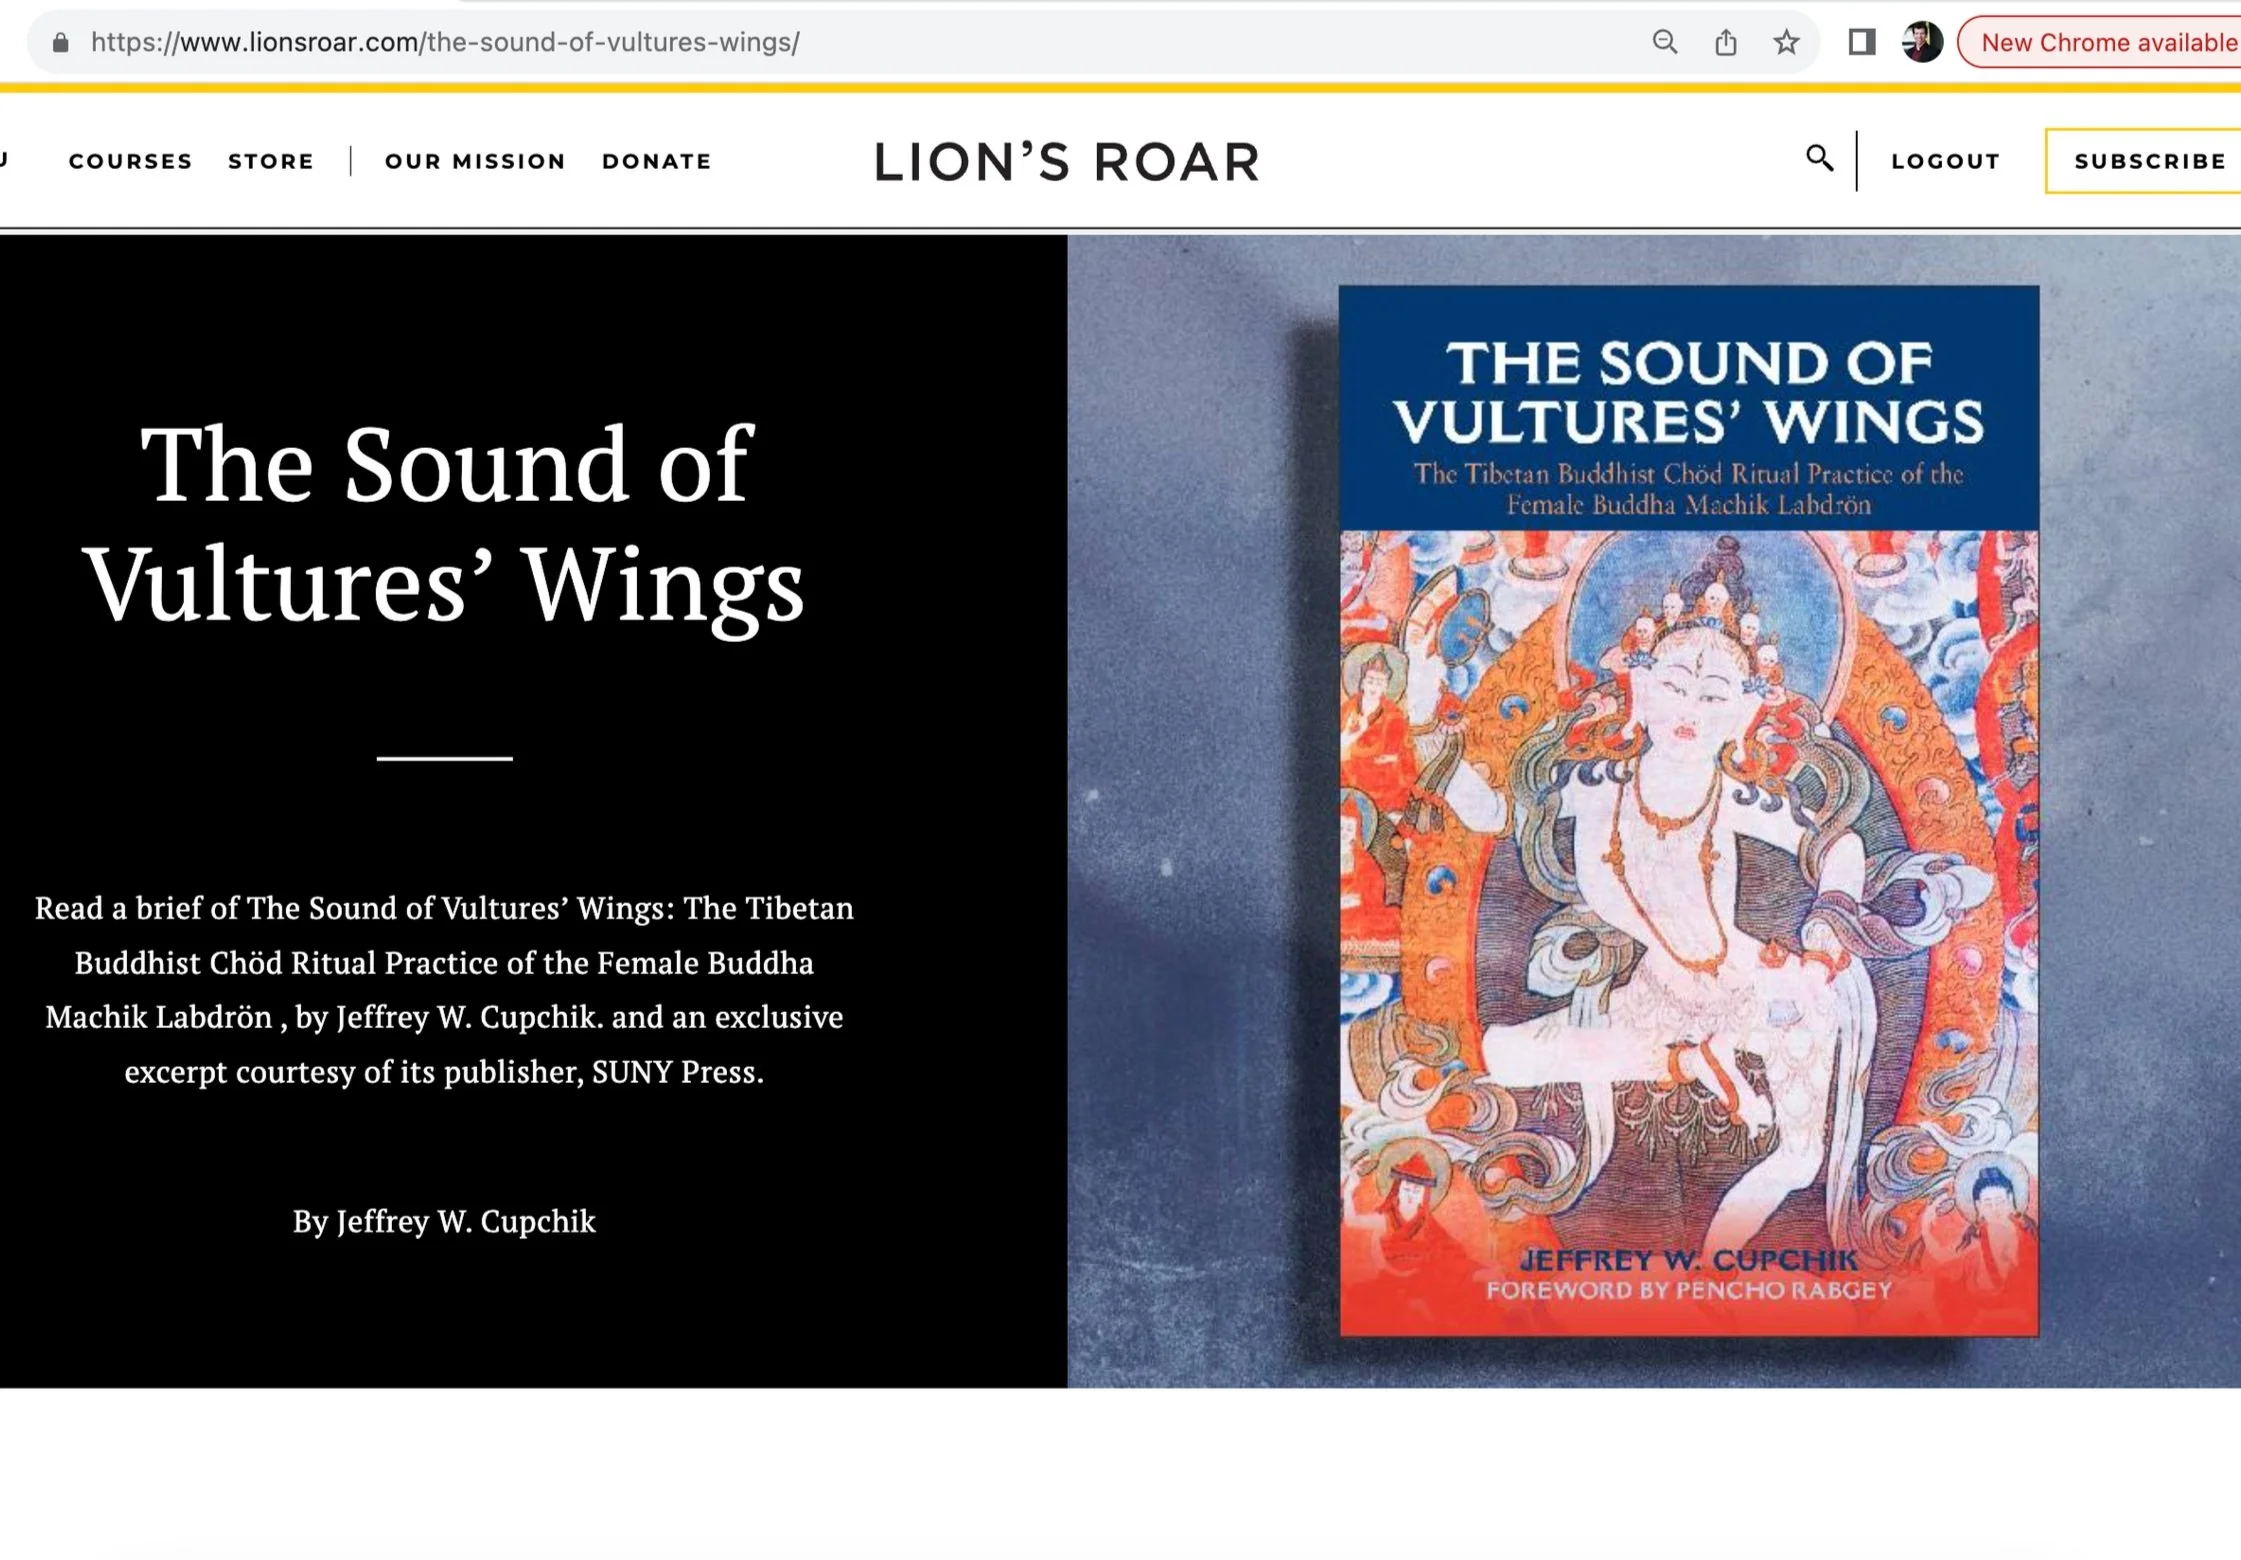The image size is (2241, 1560).
Task: Click the site info lock icon
Action: (61, 42)
